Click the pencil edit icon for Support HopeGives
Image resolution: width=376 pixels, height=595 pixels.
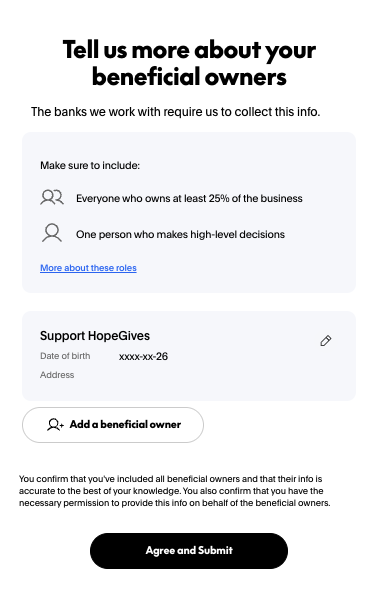click(326, 340)
